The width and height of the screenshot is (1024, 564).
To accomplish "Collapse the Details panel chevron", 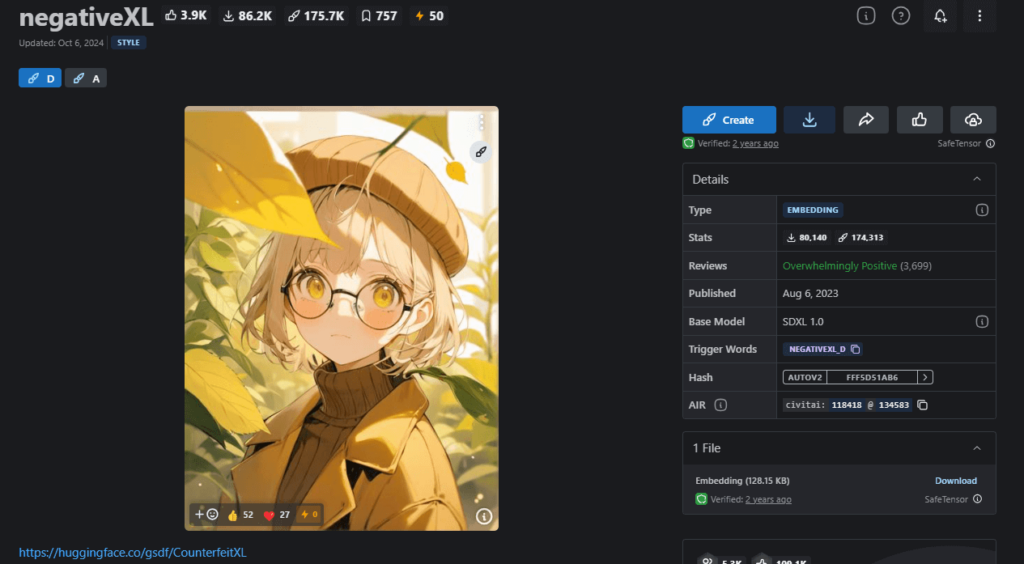I will [x=977, y=179].
